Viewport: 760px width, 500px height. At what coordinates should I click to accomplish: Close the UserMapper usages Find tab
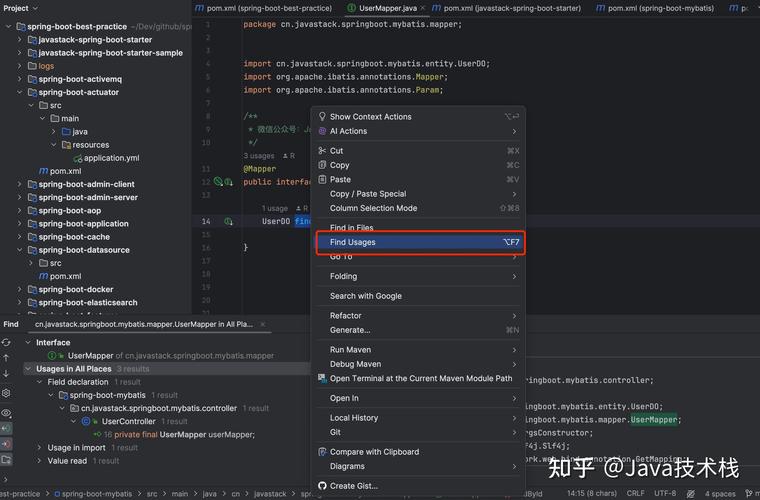click(263, 324)
